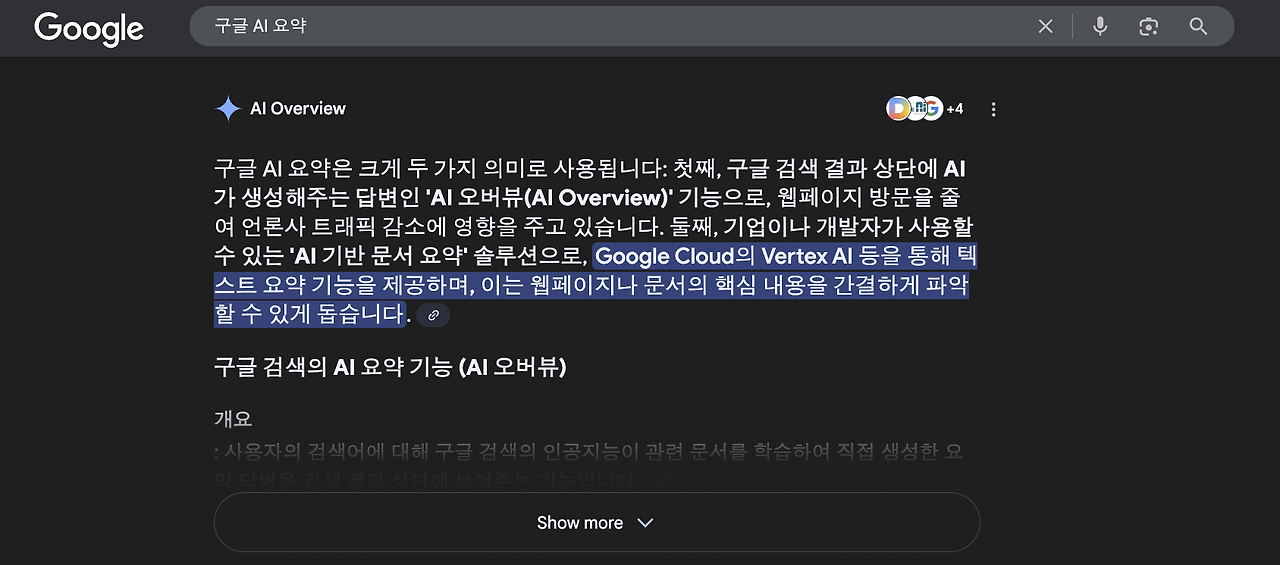Image resolution: width=1280 pixels, height=565 pixels.
Task: Select heading 구글 검색의 AI 요약 기능 (AI 오버뷰)
Action: (x=390, y=367)
